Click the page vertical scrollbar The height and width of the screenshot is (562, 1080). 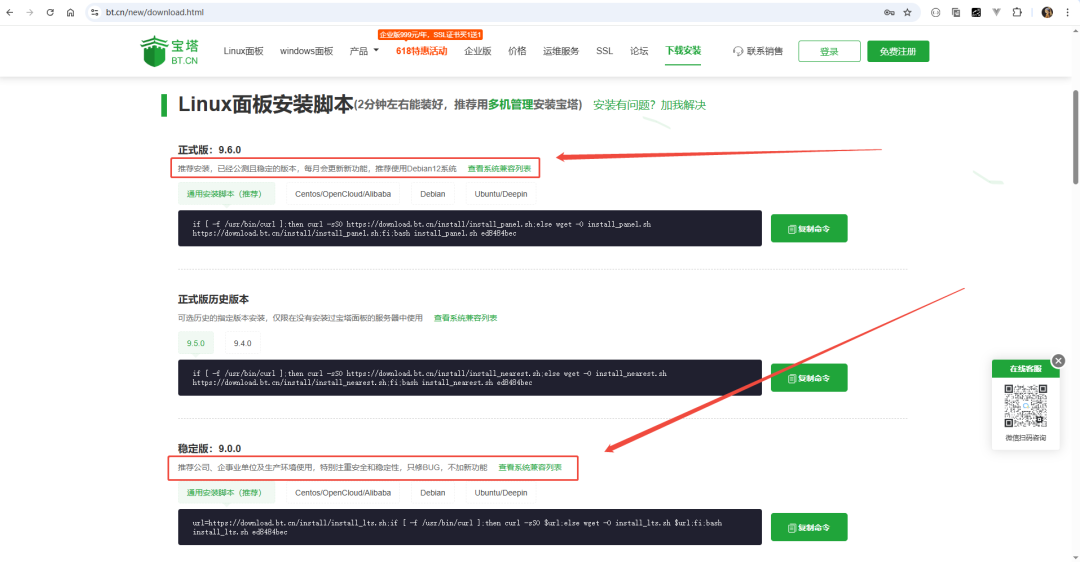pos(1075,138)
